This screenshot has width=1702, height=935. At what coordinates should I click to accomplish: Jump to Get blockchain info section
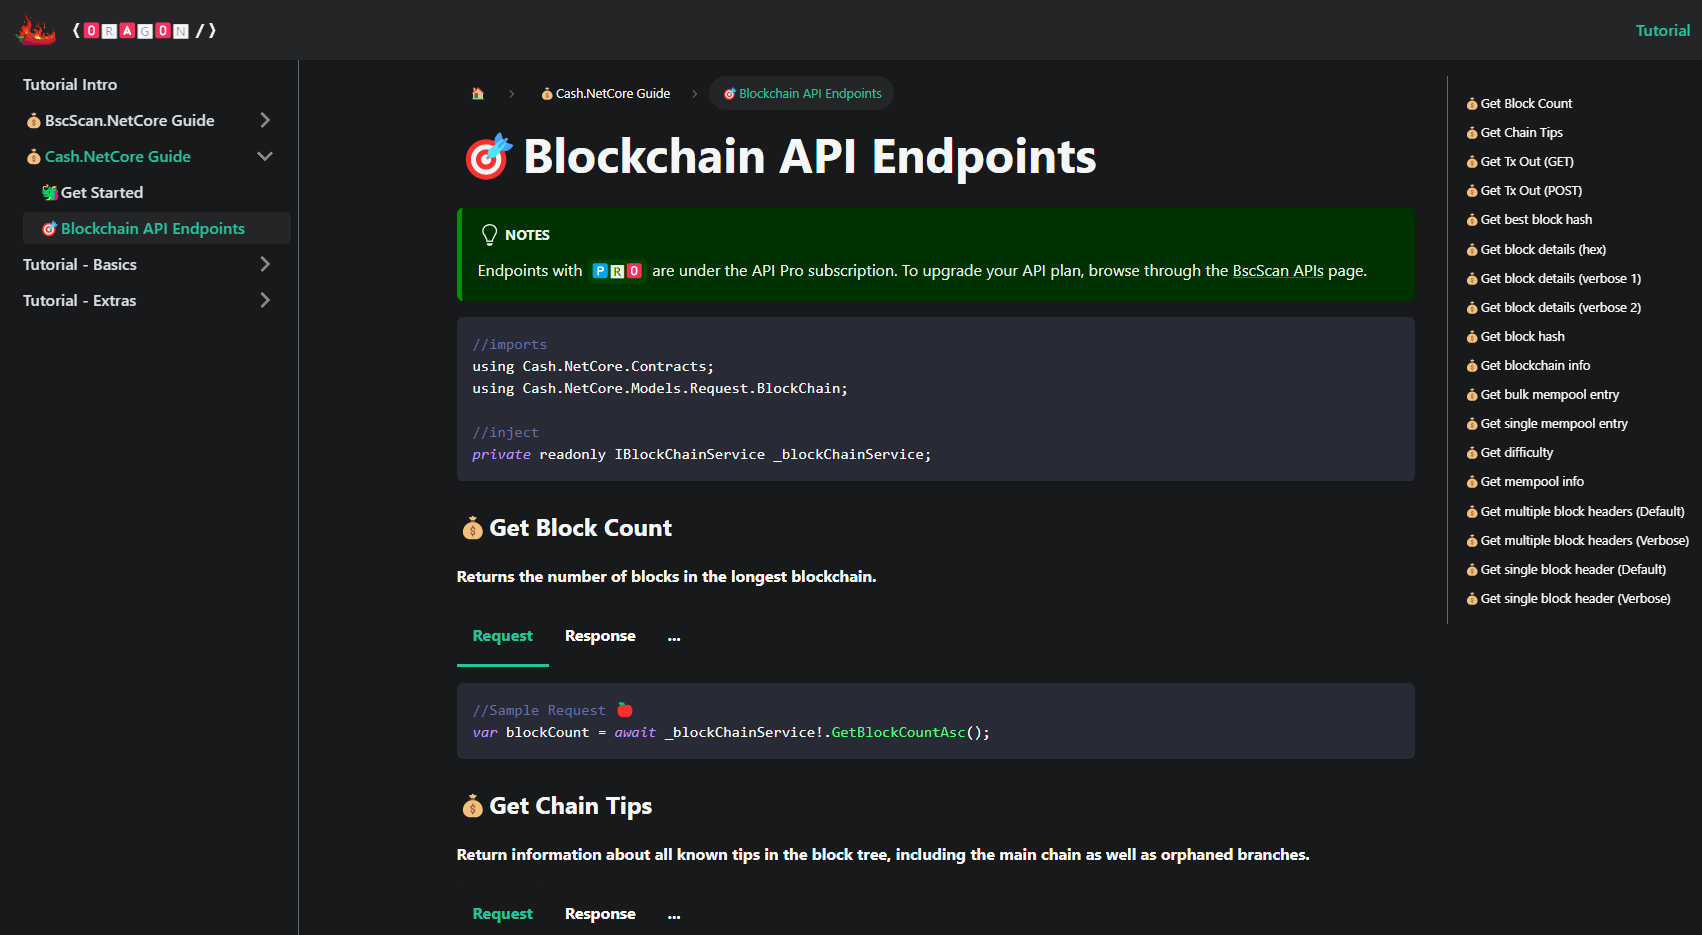click(x=1528, y=366)
